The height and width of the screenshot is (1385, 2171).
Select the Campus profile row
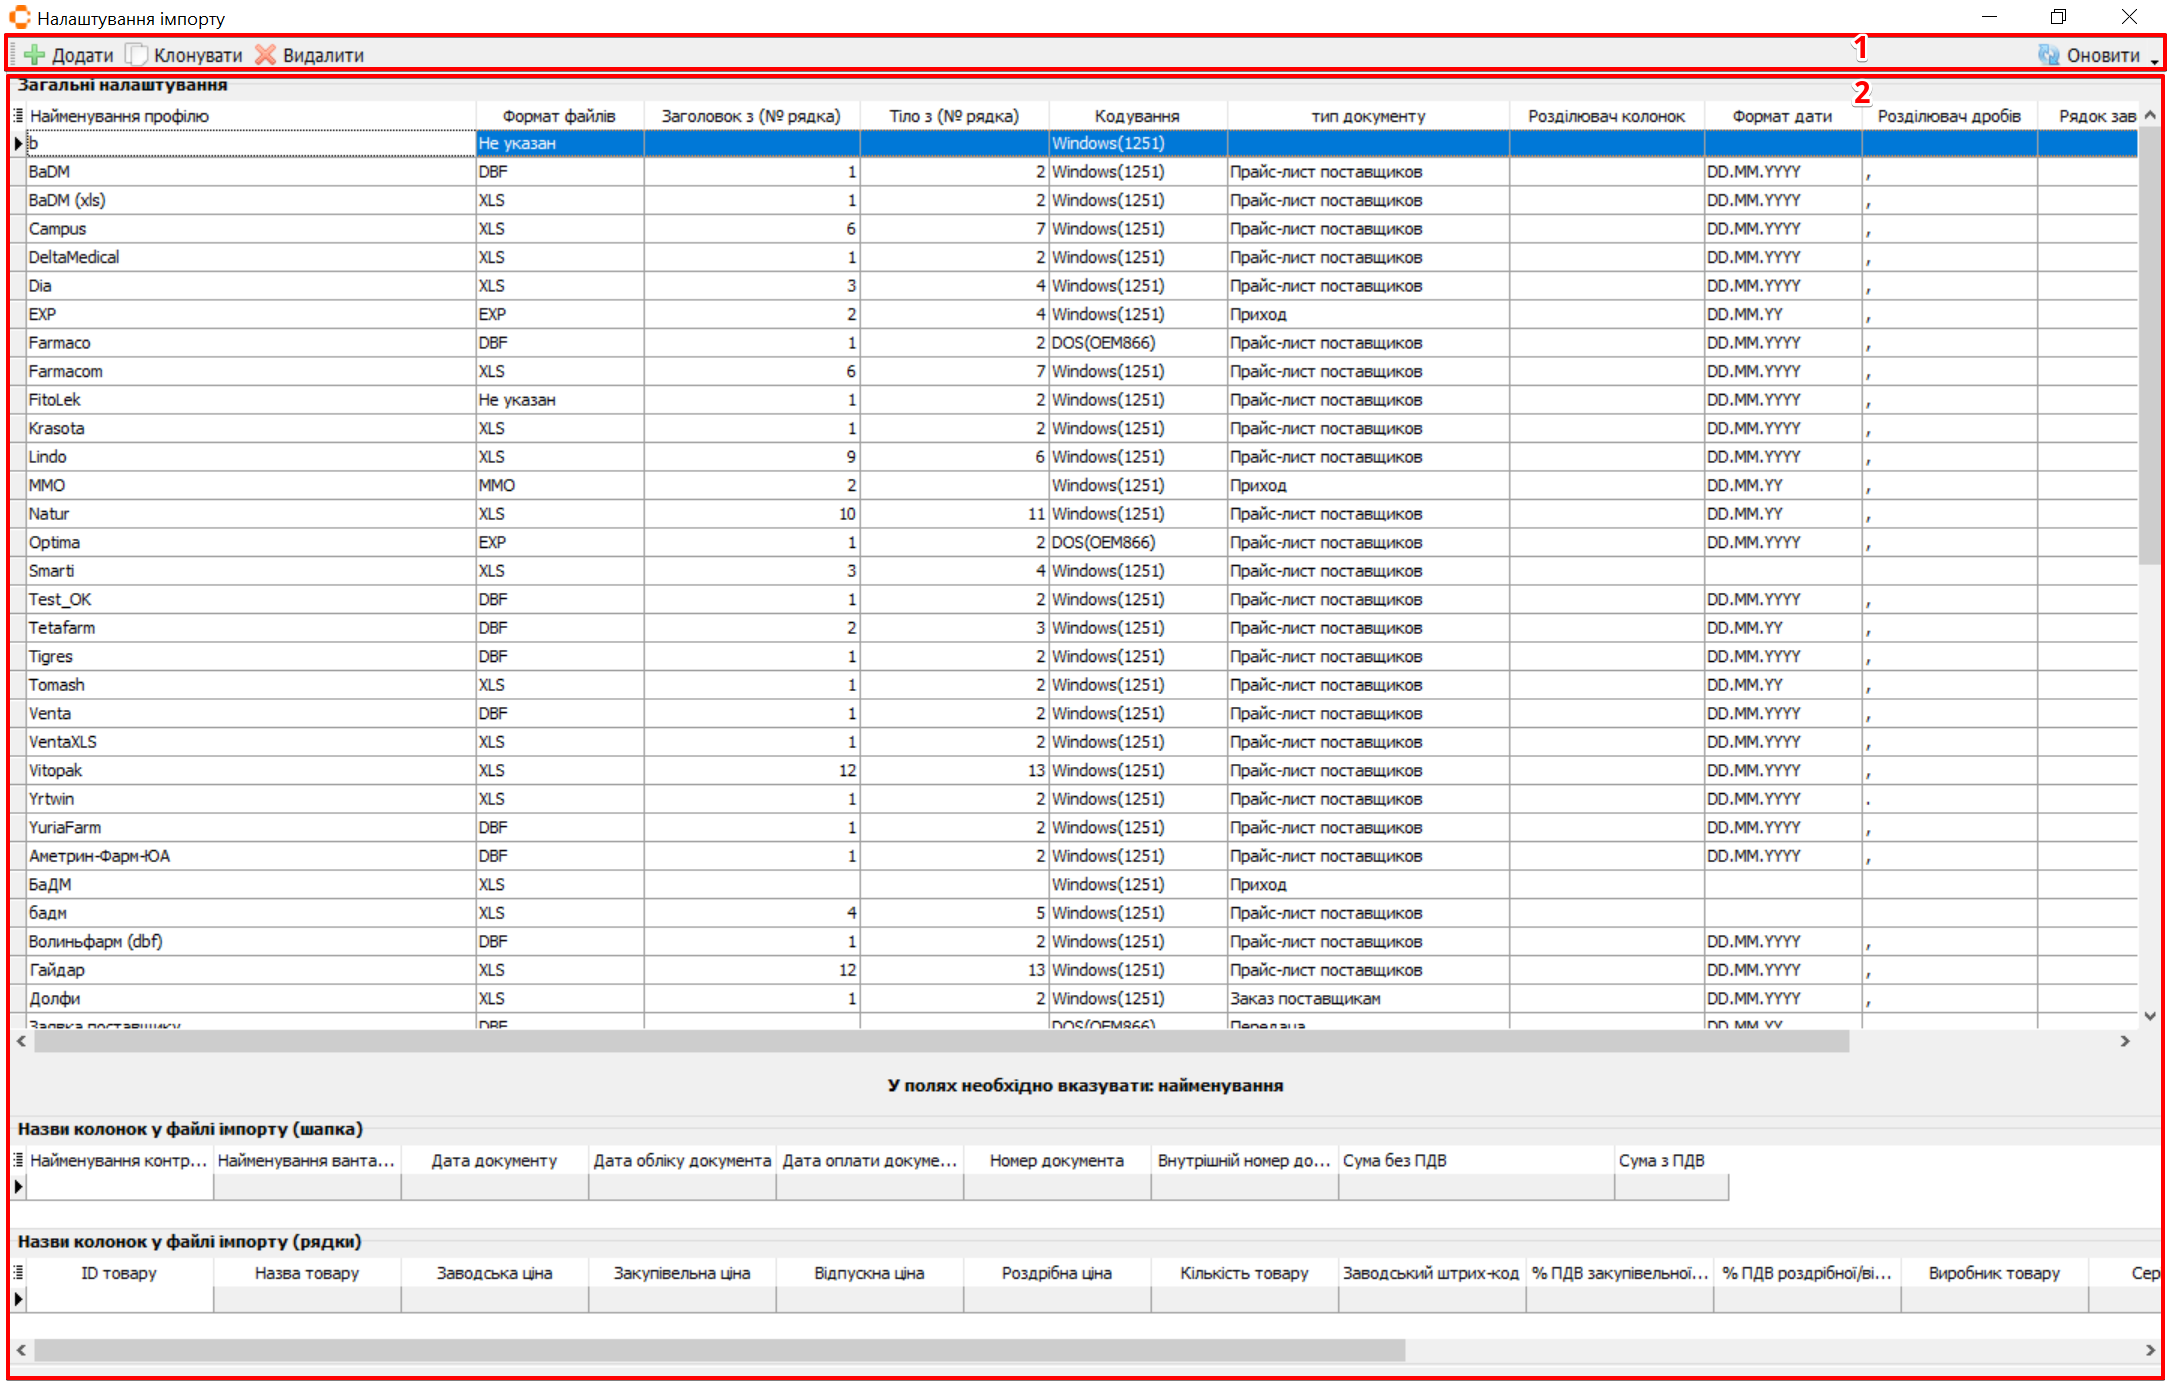click(58, 229)
